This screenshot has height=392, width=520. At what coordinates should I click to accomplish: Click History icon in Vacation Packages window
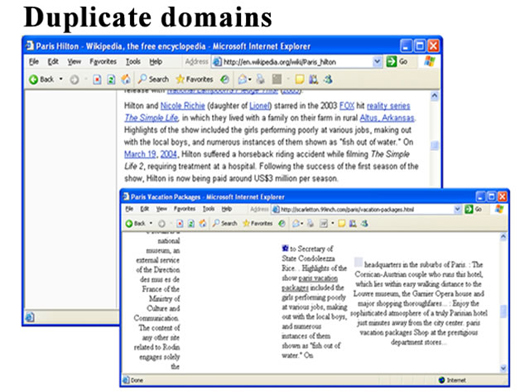click(282, 223)
